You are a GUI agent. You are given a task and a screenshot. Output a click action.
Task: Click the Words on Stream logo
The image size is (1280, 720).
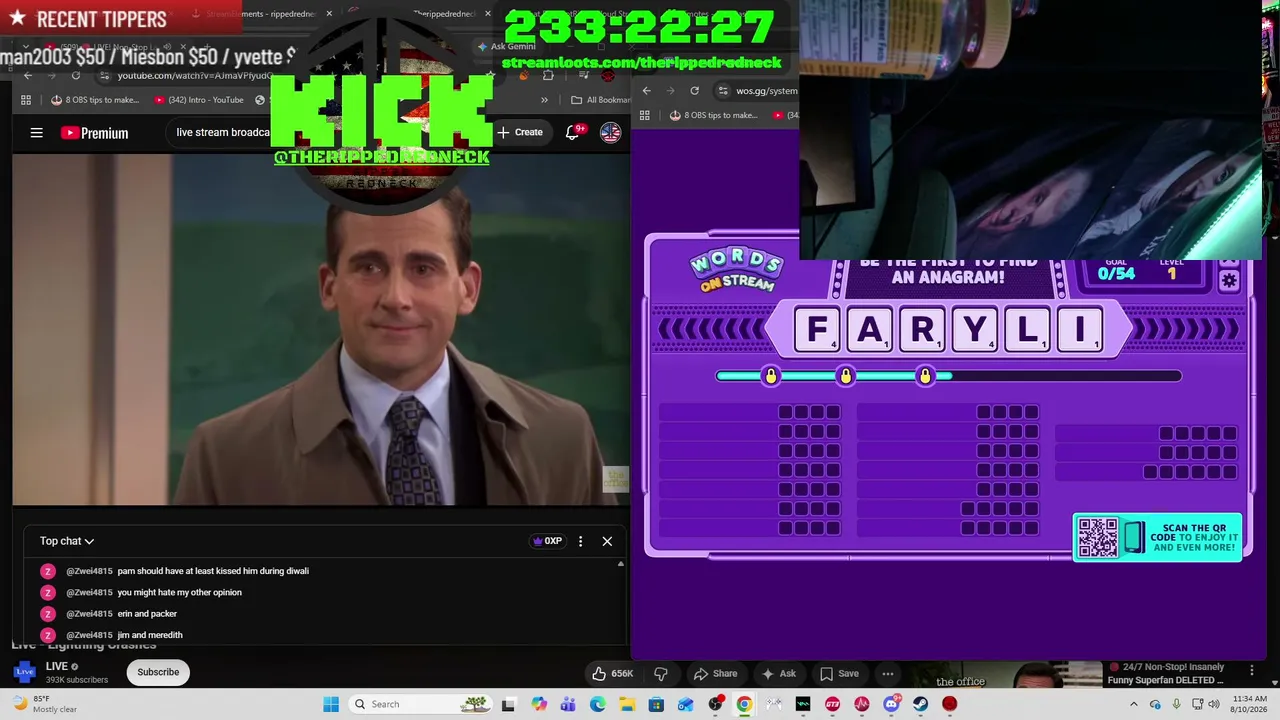(736, 270)
